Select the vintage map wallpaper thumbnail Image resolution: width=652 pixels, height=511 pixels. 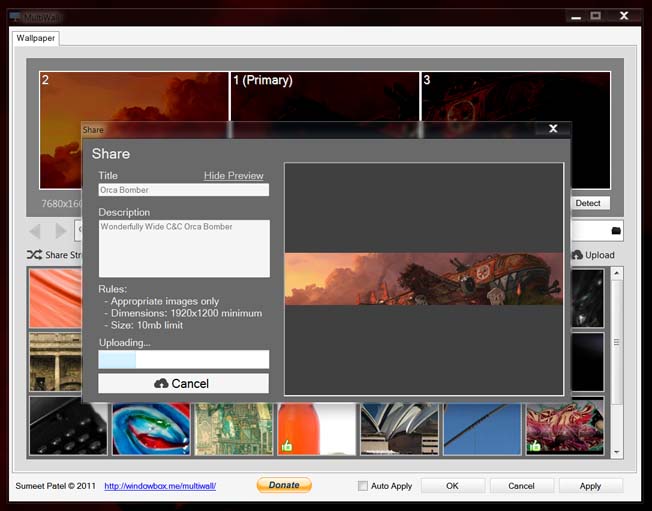pos(234,428)
